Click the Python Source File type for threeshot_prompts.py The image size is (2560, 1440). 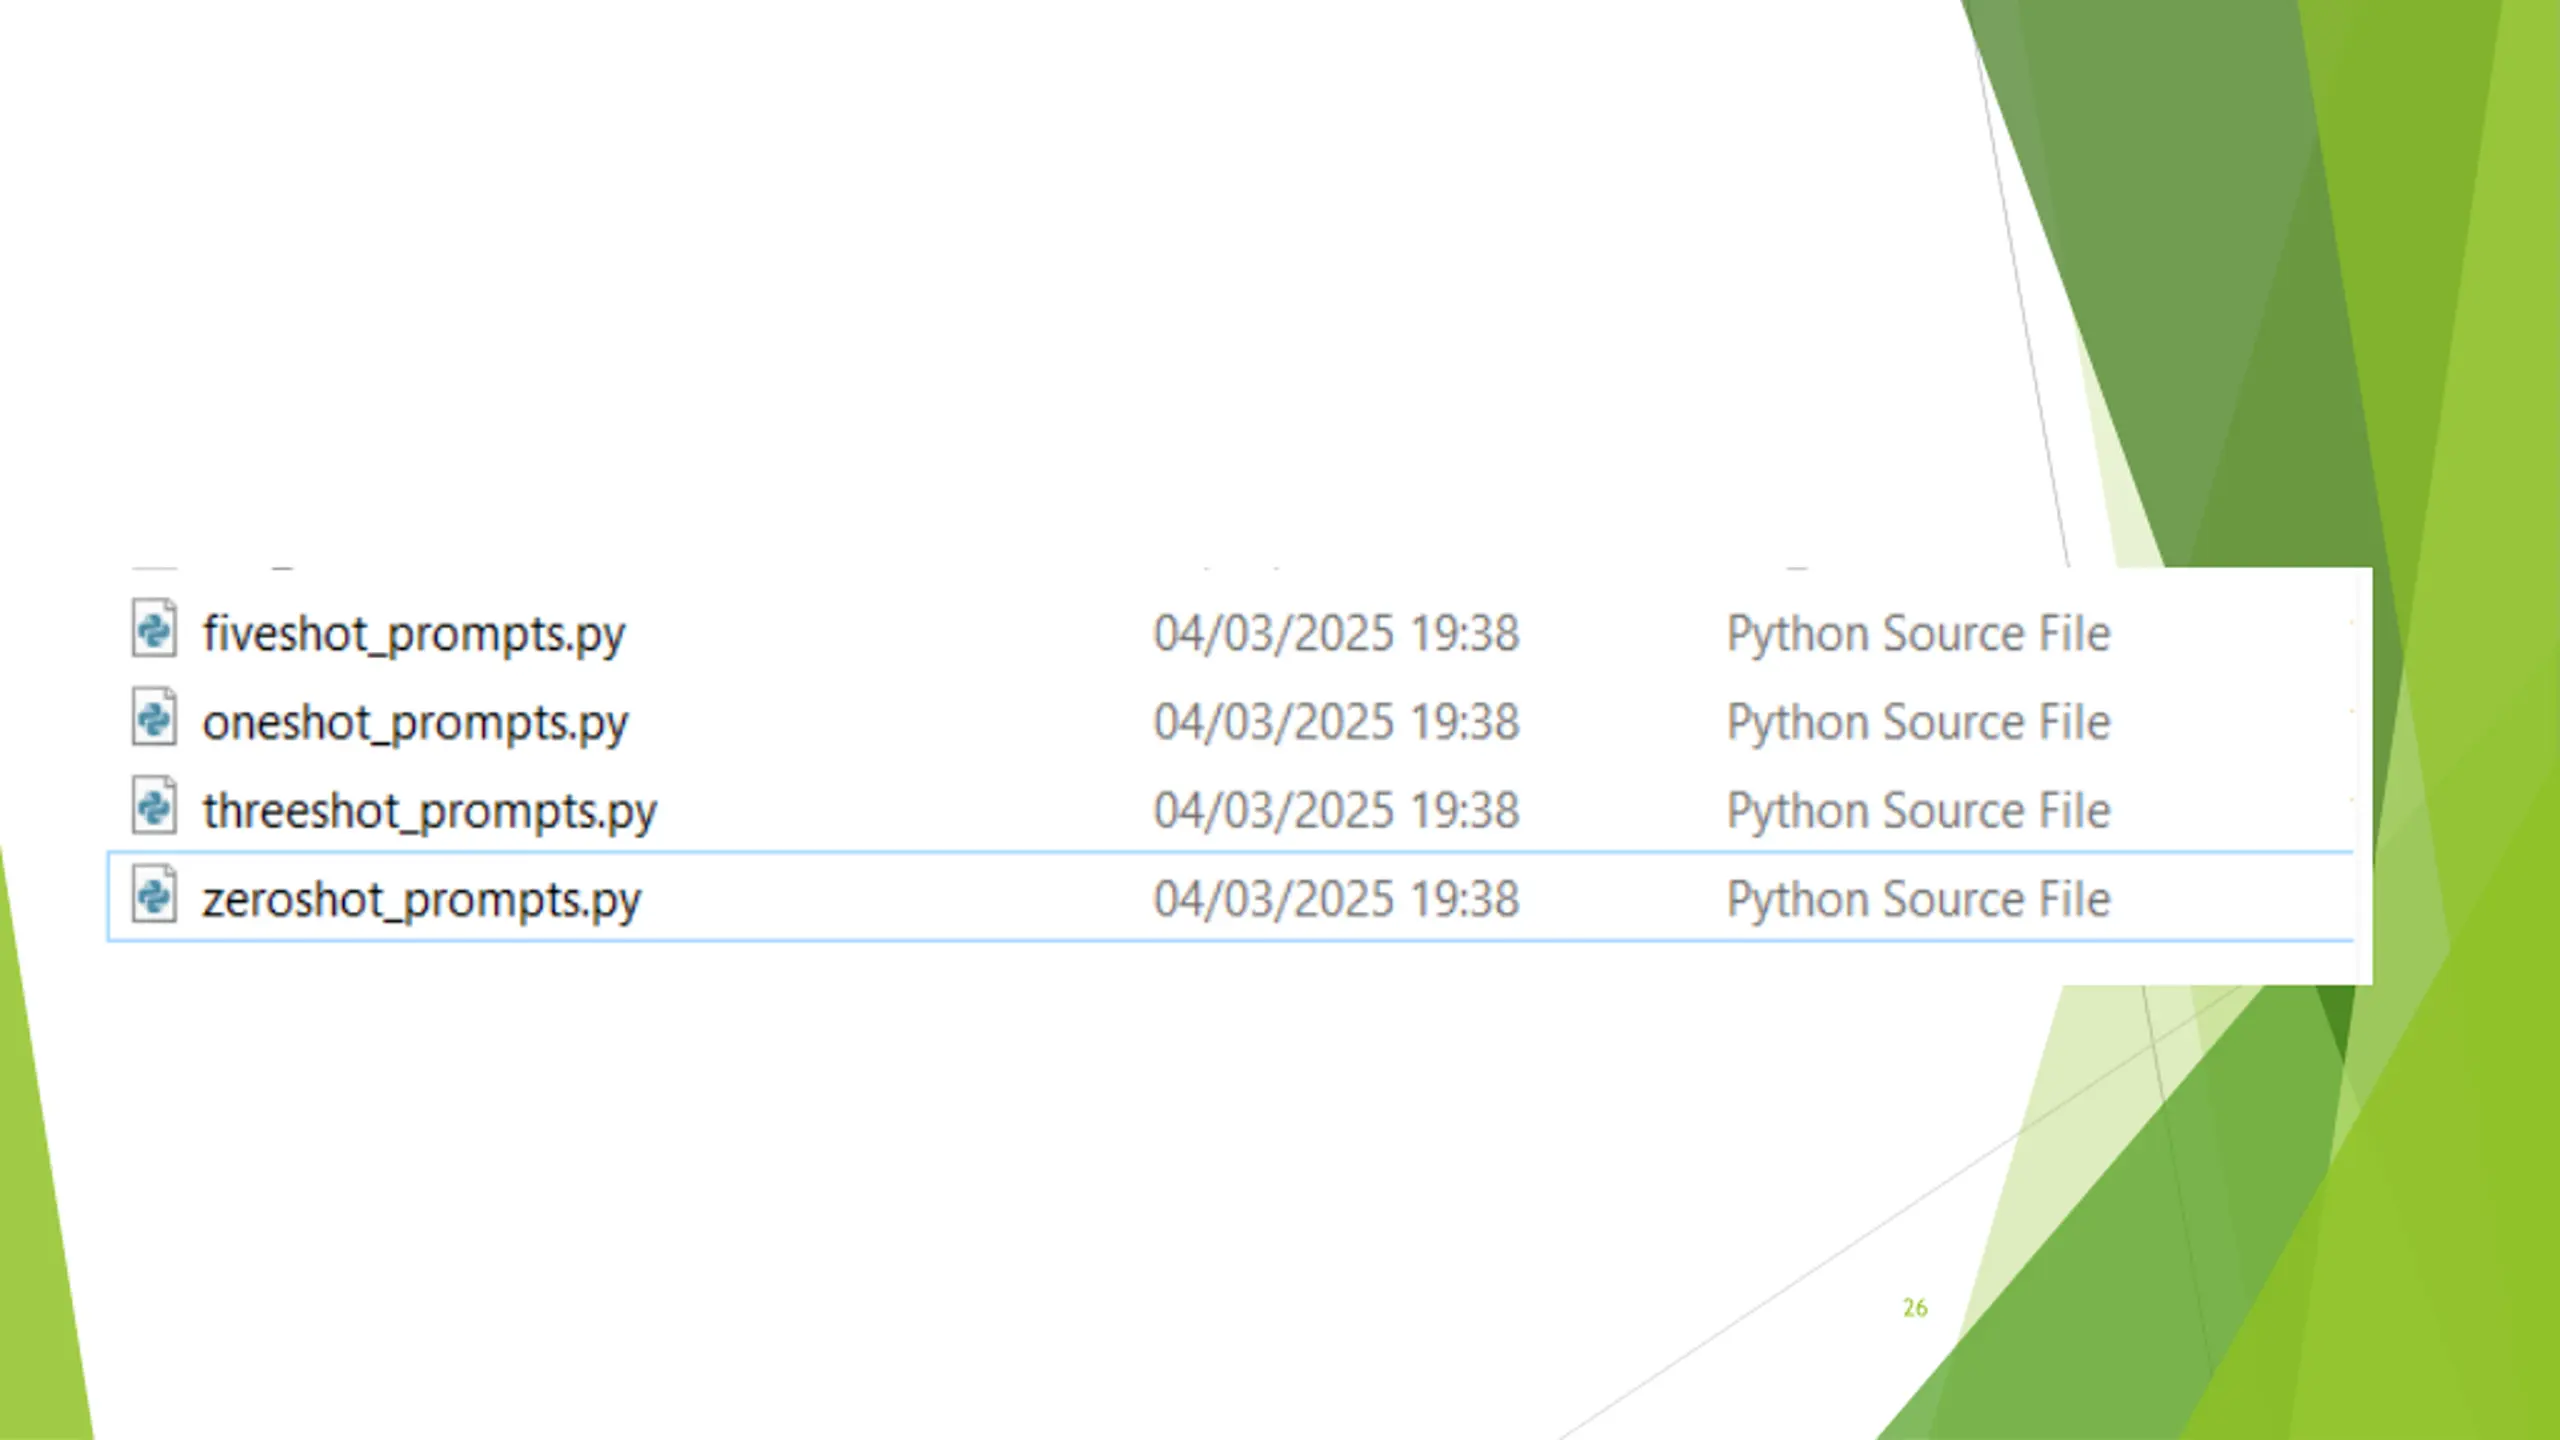pyautogui.click(x=1918, y=811)
